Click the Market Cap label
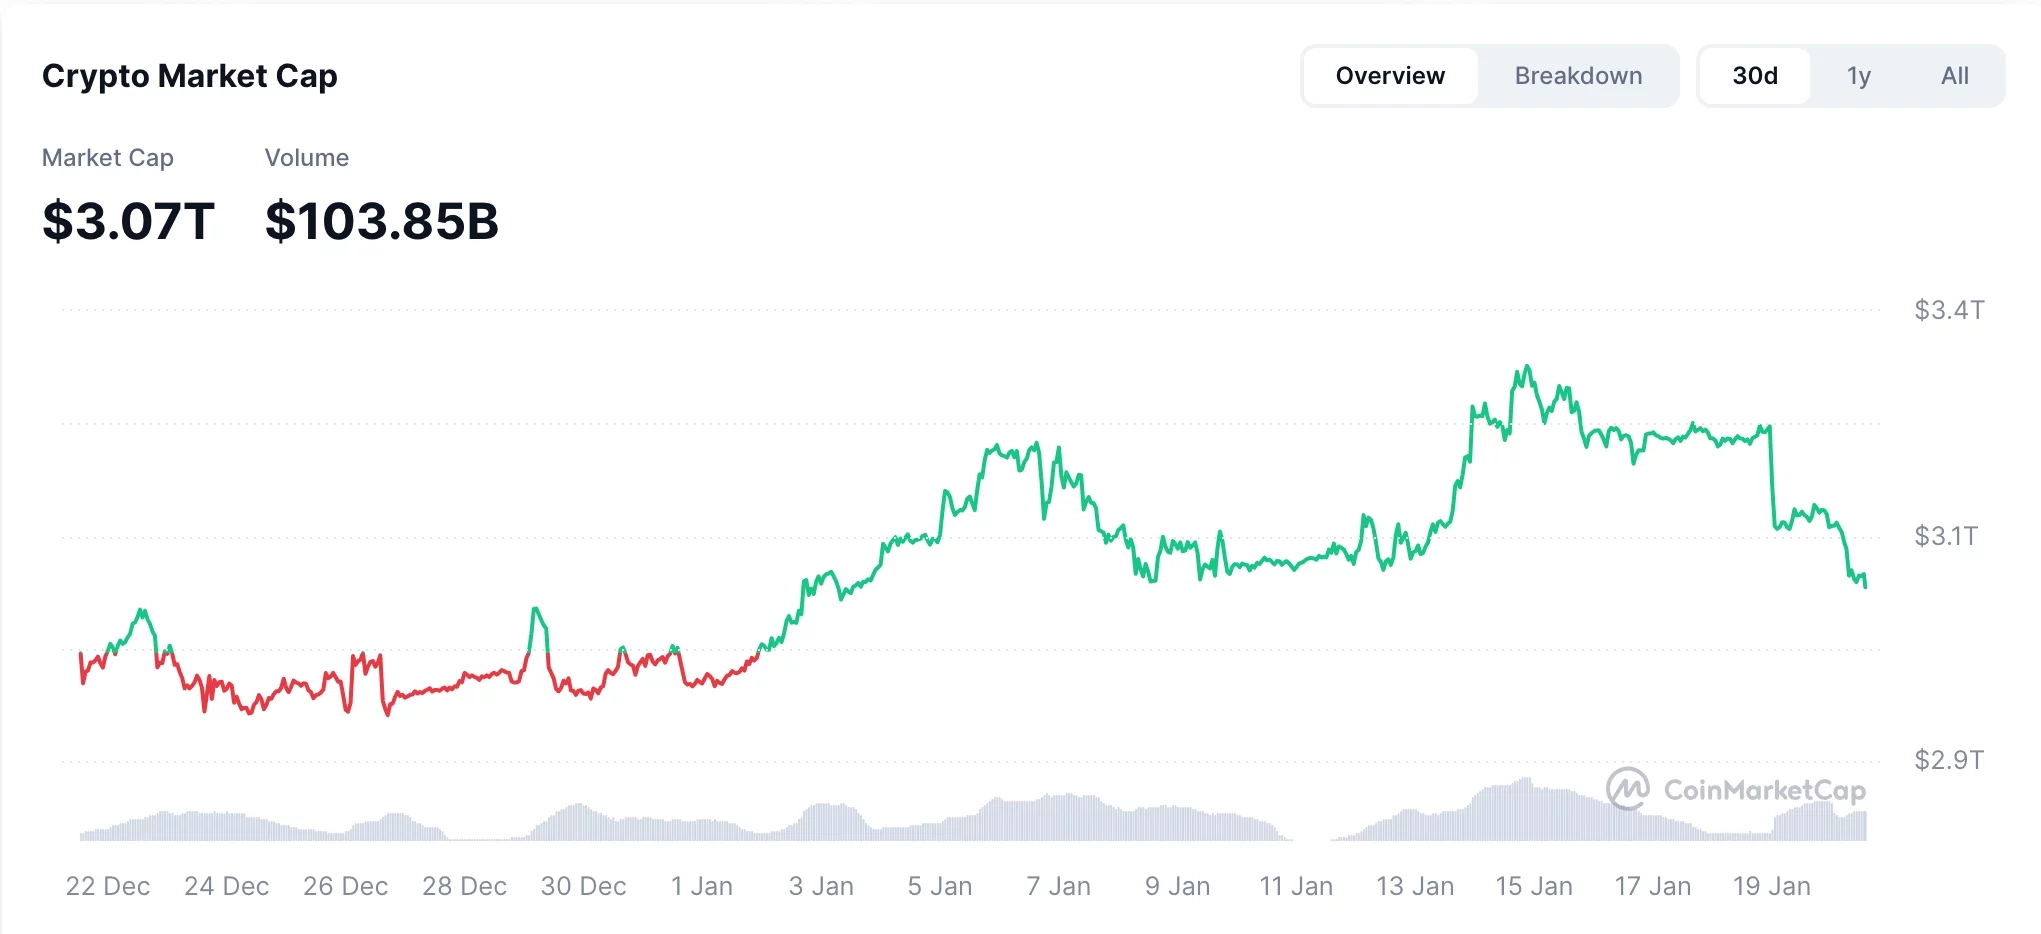Screen dimensions: 2041x934 click(x=107, y=157)
